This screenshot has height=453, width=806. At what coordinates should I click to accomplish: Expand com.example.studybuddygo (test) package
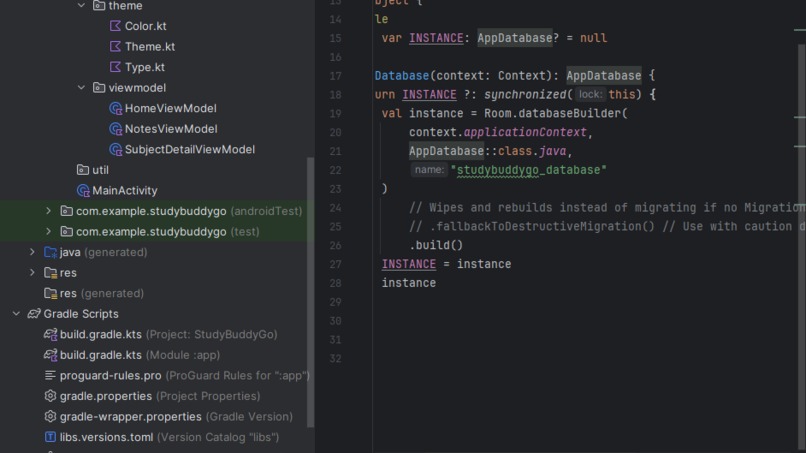[x=48, y=231]
